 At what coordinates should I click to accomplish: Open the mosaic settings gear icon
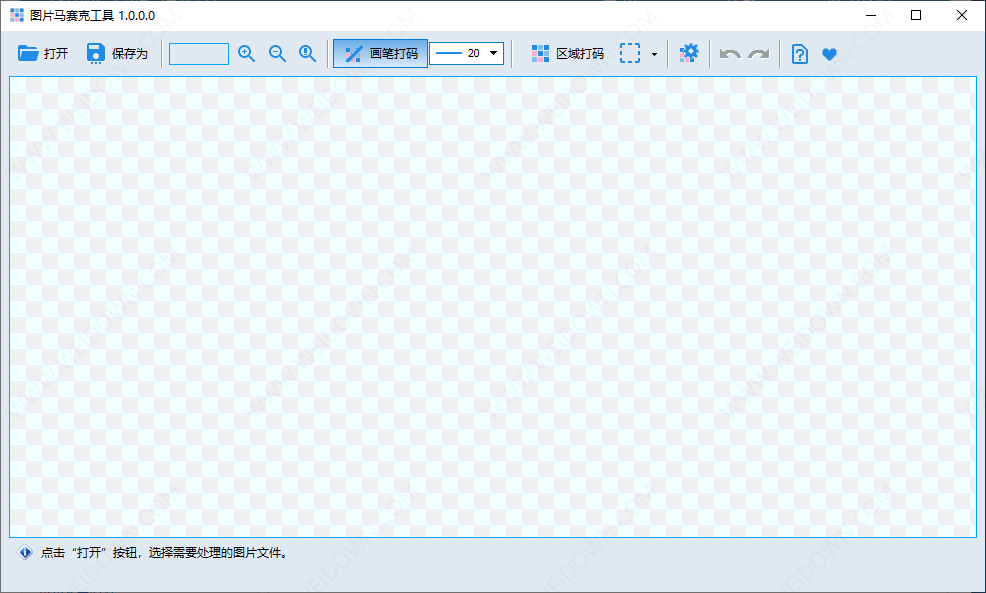tap(689, 53)
